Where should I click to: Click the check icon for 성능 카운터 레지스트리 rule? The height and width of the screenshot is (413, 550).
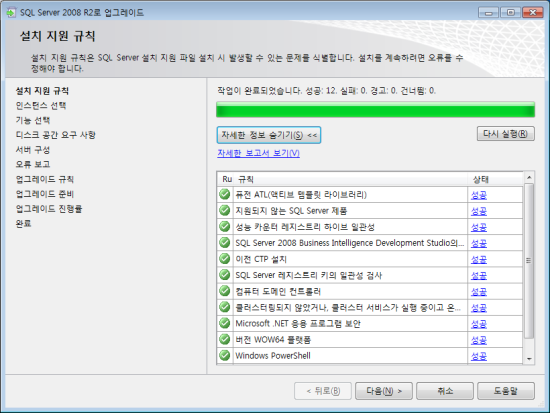(224, 226)
